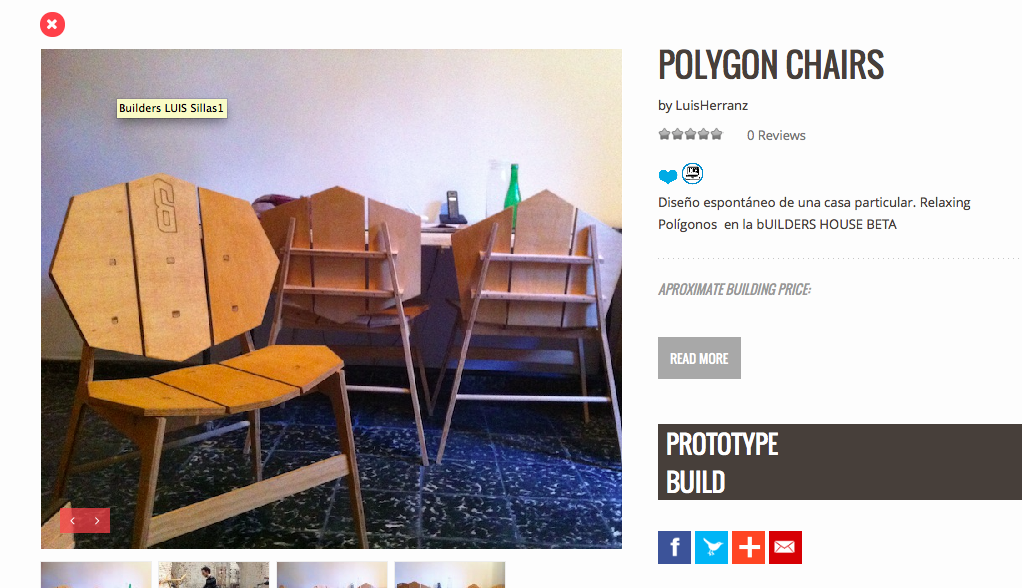Viewport: 1022px width, 588px height.
Task: Show the previous photo in the gallery
Action: coord(72,521)
